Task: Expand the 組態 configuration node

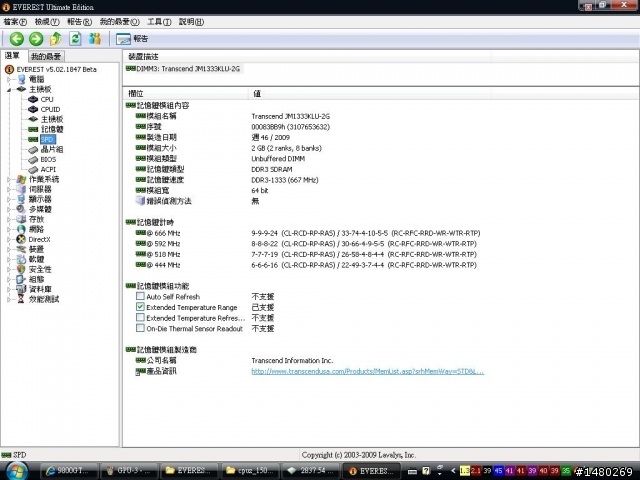Action: [x=9, y=279]
